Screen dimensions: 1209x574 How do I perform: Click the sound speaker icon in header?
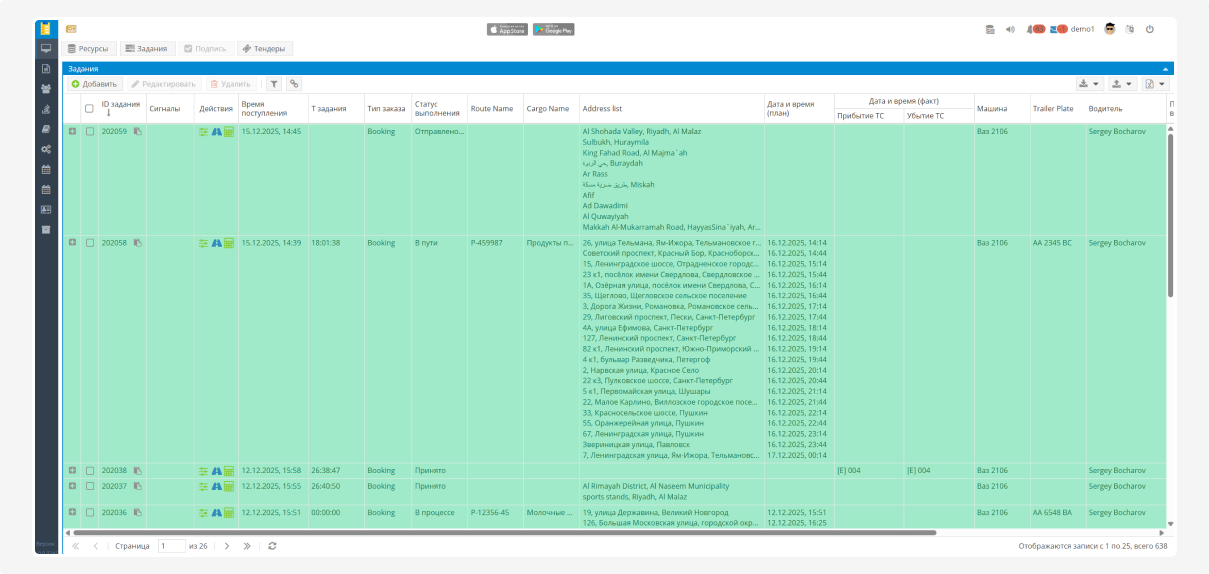[1010, 30]
